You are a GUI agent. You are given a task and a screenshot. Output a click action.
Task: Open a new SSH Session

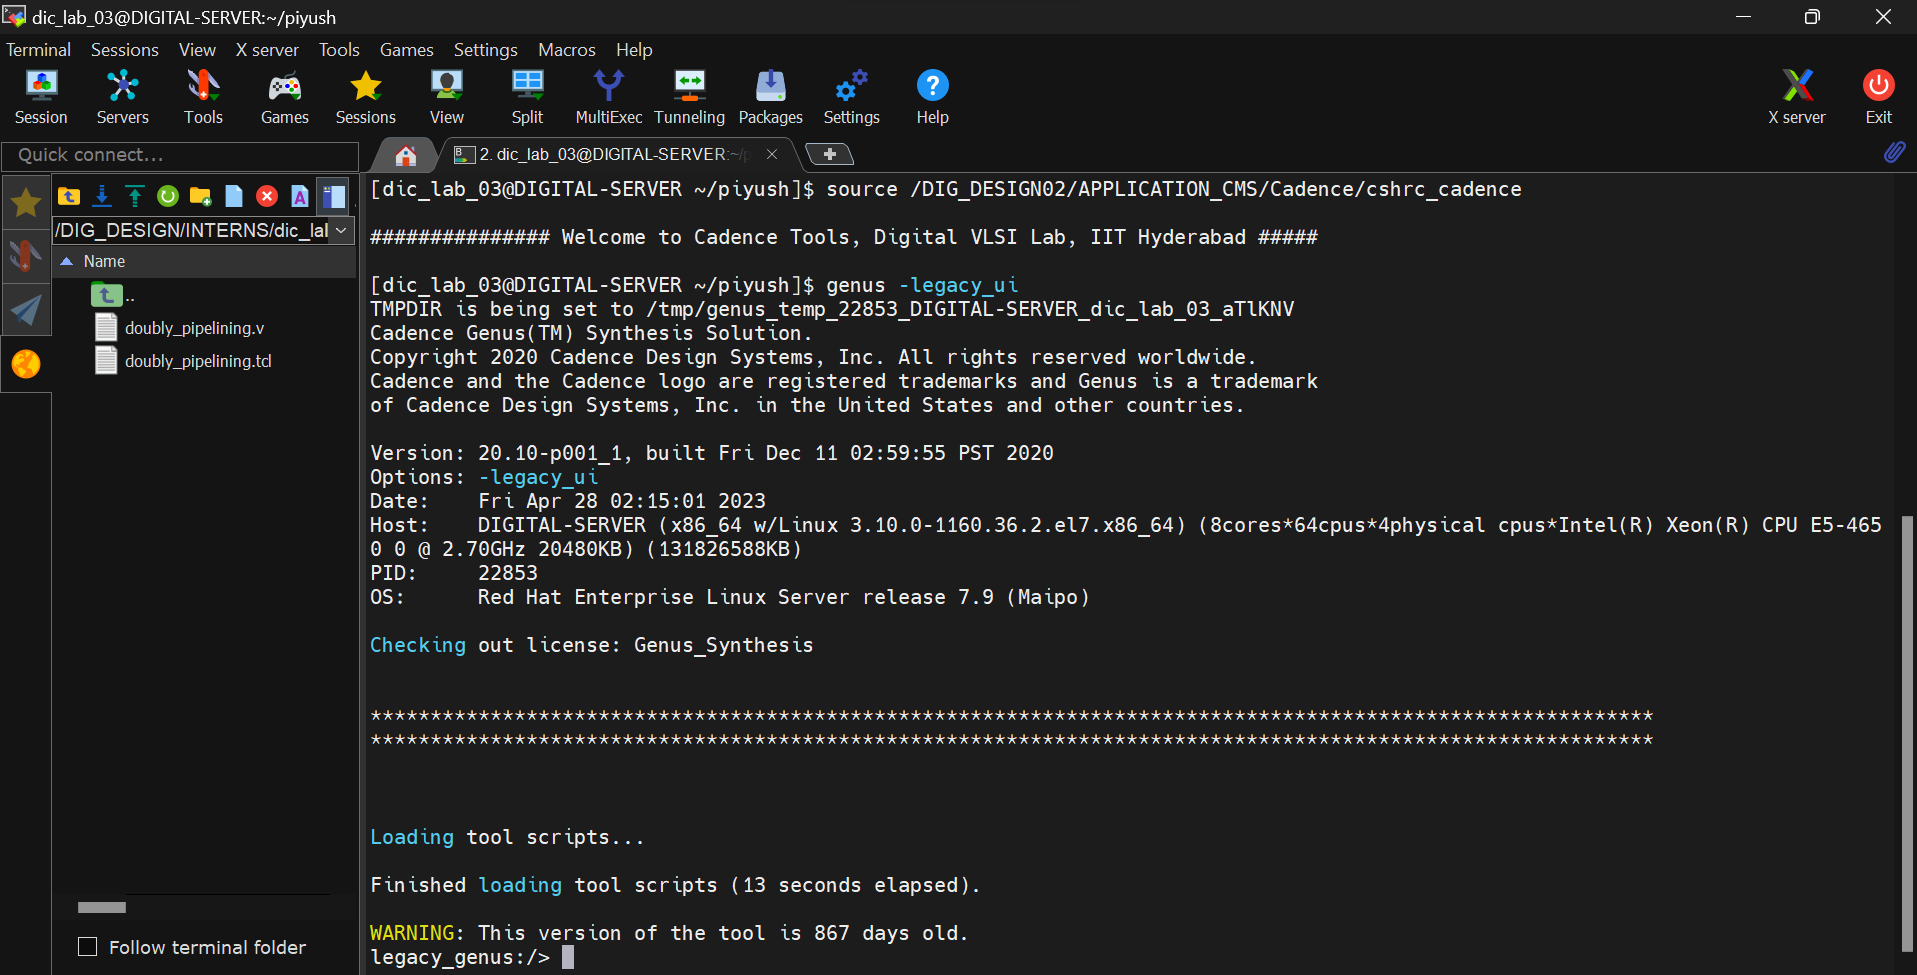[40, 95]
